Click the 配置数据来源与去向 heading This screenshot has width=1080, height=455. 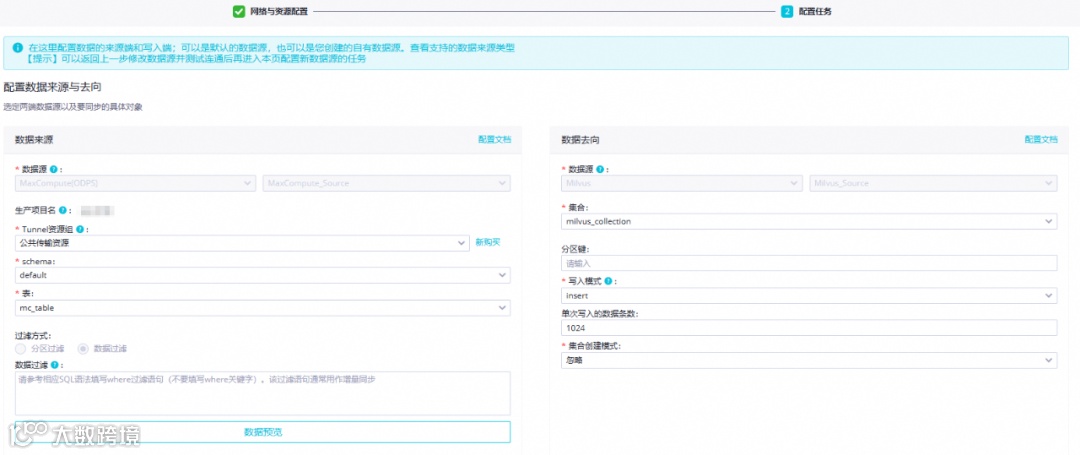53,87
